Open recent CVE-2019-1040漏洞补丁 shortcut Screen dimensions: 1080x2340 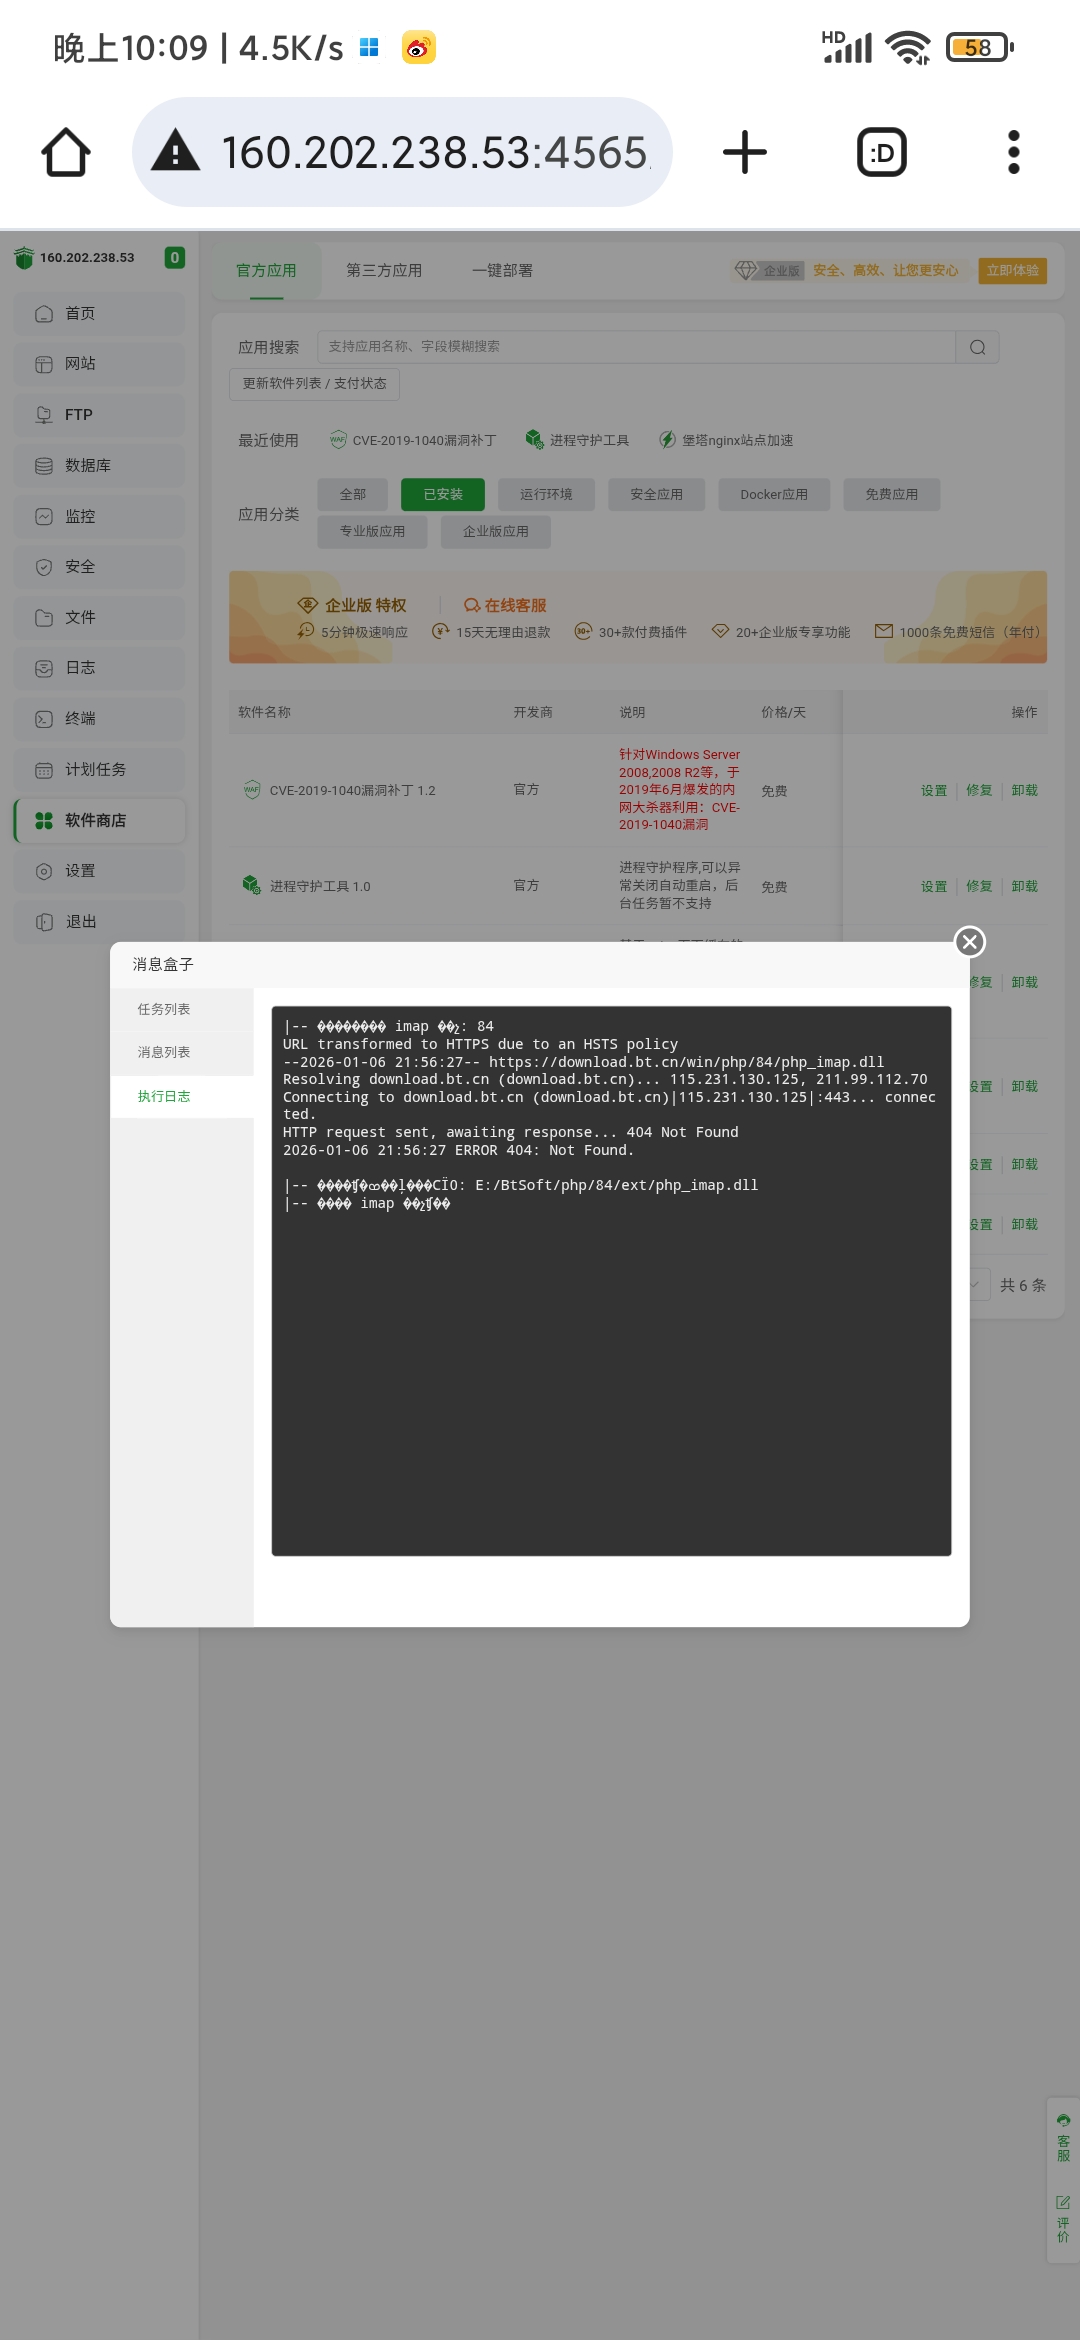click(413, 440)
